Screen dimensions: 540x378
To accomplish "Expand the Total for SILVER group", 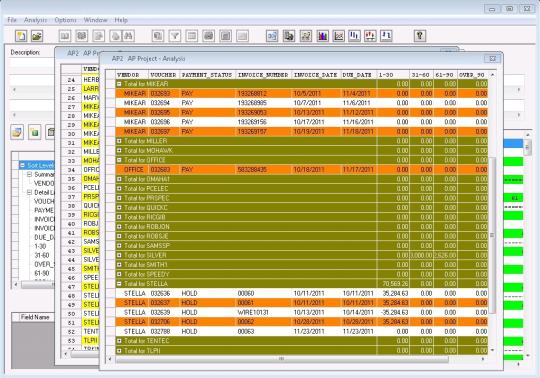I will pos(119,255).
